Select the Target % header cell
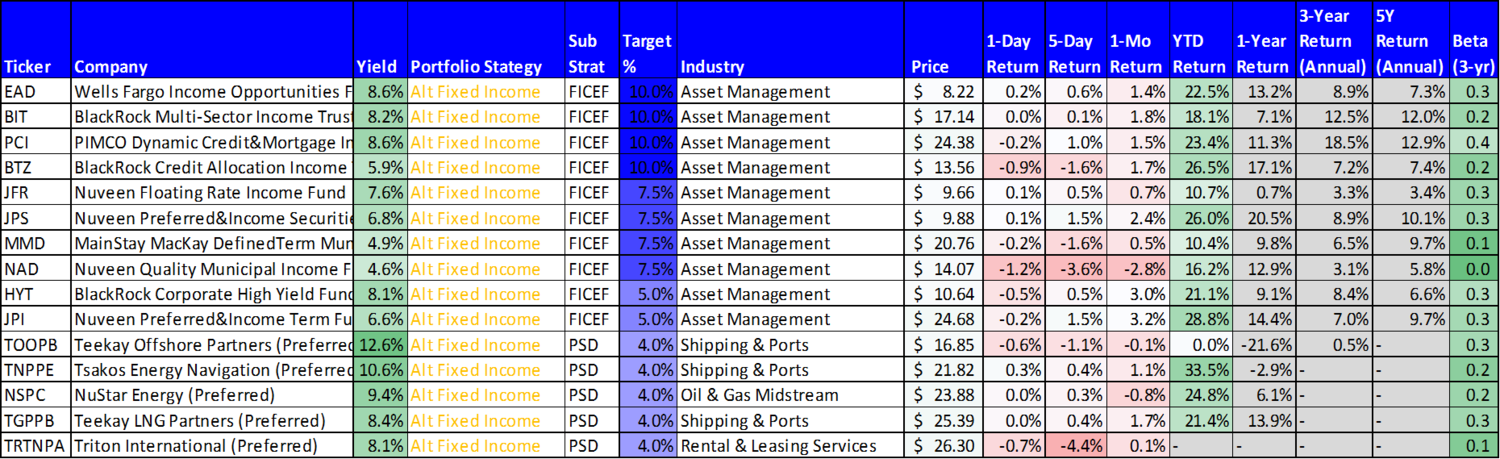This screenshot has width=1500, height=459. (x=647, y=41)
